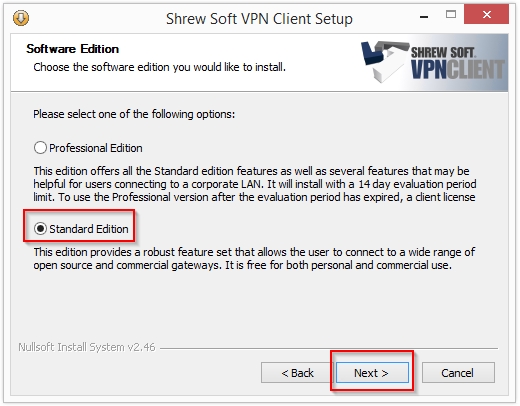
Task: Click the Shrew Soft arrow logo graphic
Action: 385,61
